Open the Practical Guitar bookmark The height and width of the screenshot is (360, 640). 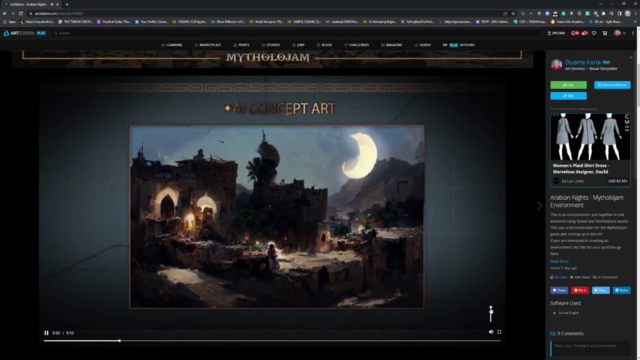[114, 22]
